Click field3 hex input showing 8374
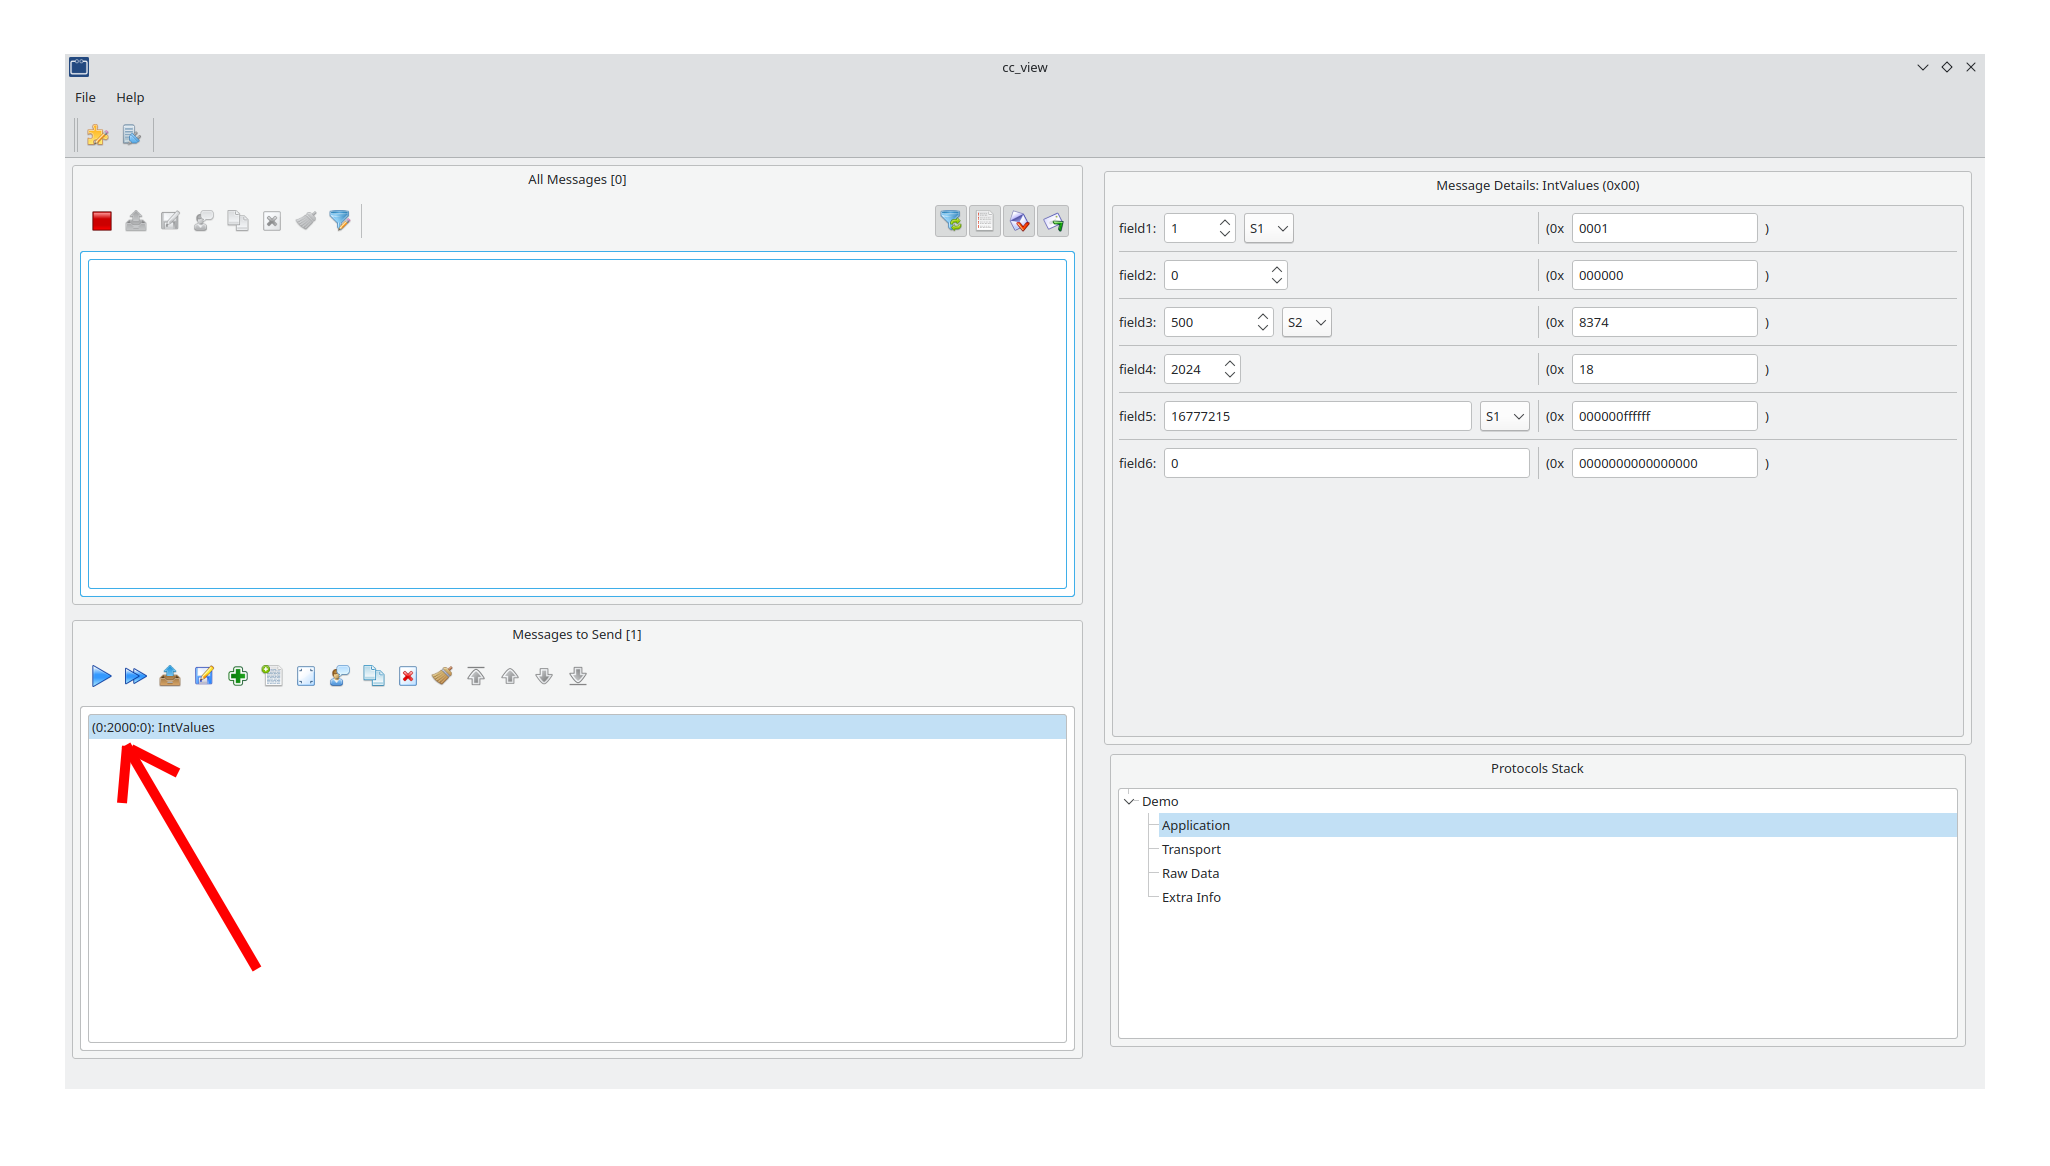 click(x=1664, y=322)
